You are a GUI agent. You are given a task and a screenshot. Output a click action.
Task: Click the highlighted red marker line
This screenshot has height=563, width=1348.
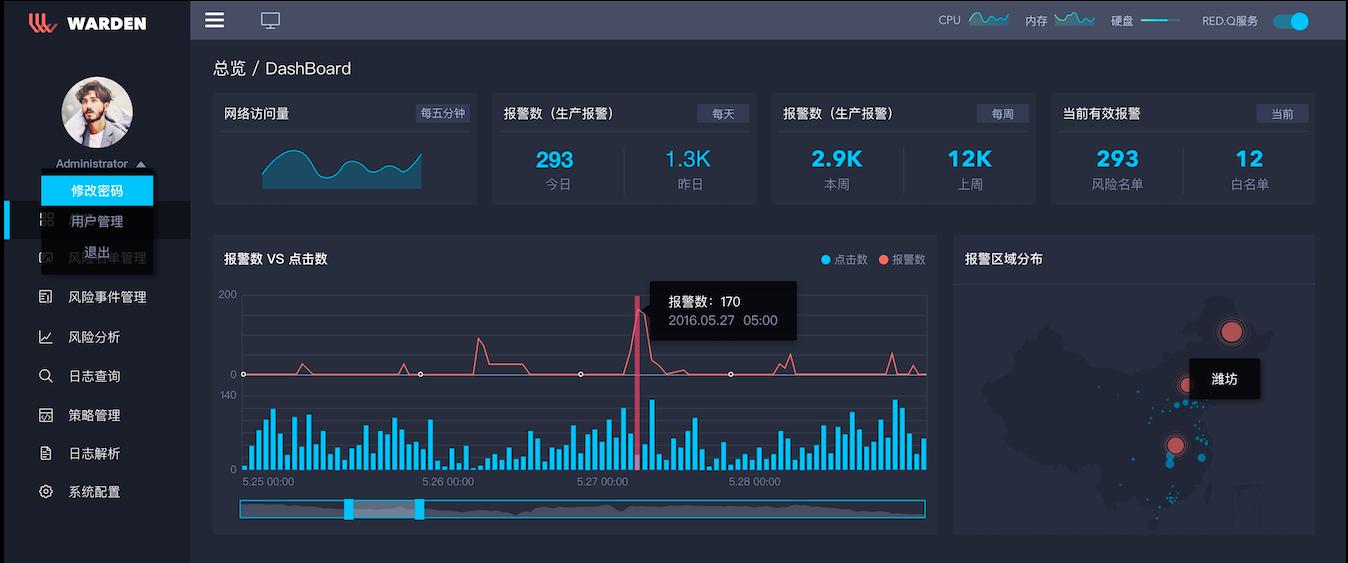coord(637,382)
